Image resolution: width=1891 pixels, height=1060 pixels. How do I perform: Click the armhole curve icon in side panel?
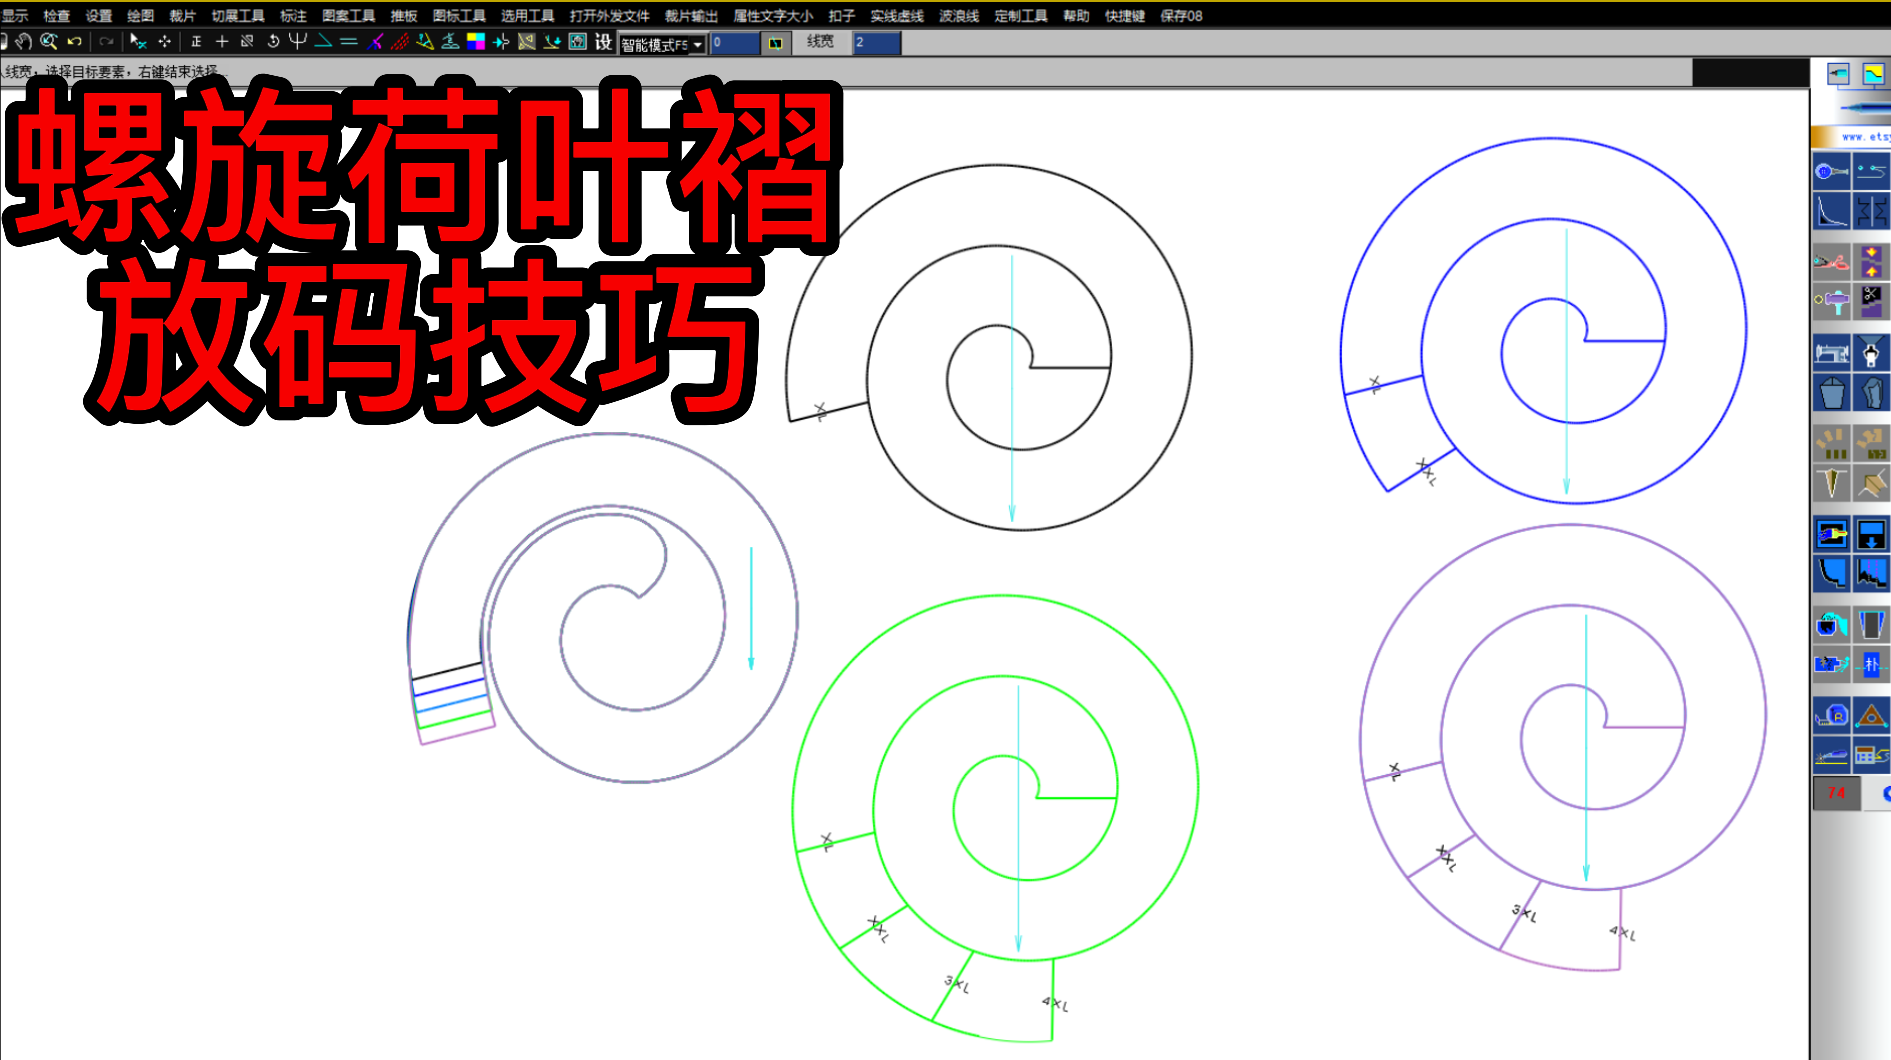tap(1832, 574)
